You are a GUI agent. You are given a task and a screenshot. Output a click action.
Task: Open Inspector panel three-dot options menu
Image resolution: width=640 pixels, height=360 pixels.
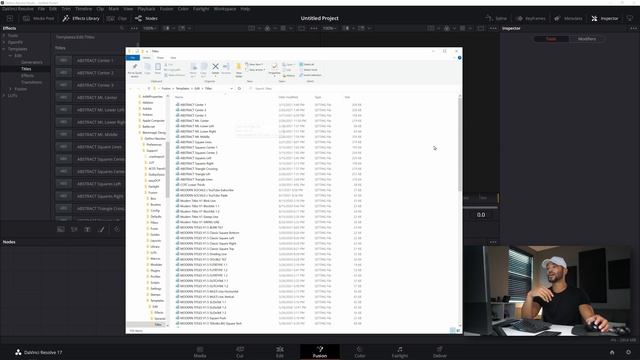[633, 28]
